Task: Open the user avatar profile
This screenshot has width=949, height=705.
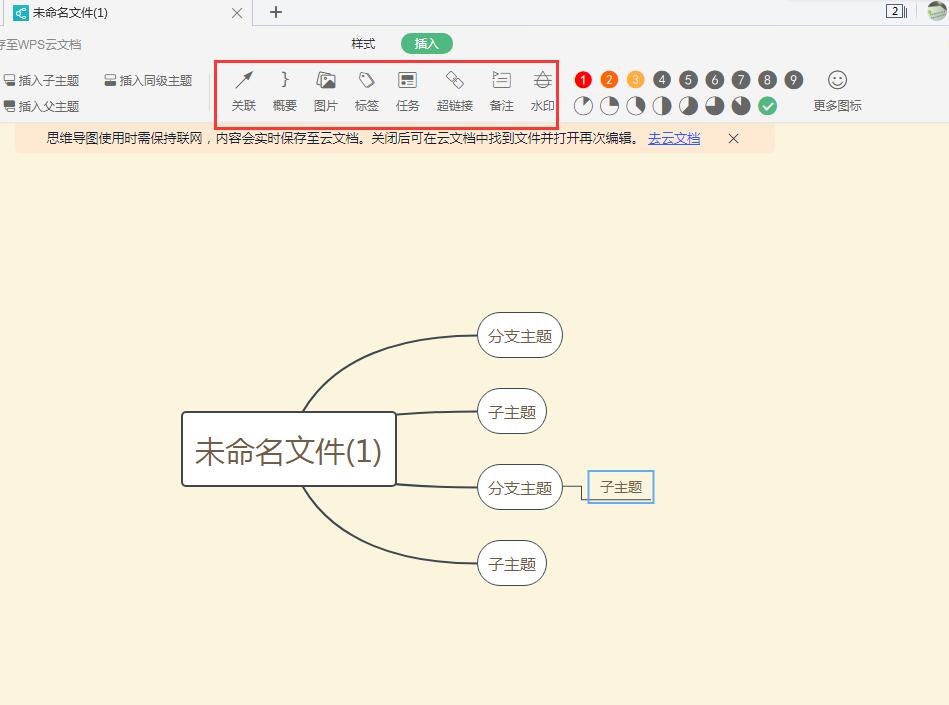Action: (x=936, y=11)
